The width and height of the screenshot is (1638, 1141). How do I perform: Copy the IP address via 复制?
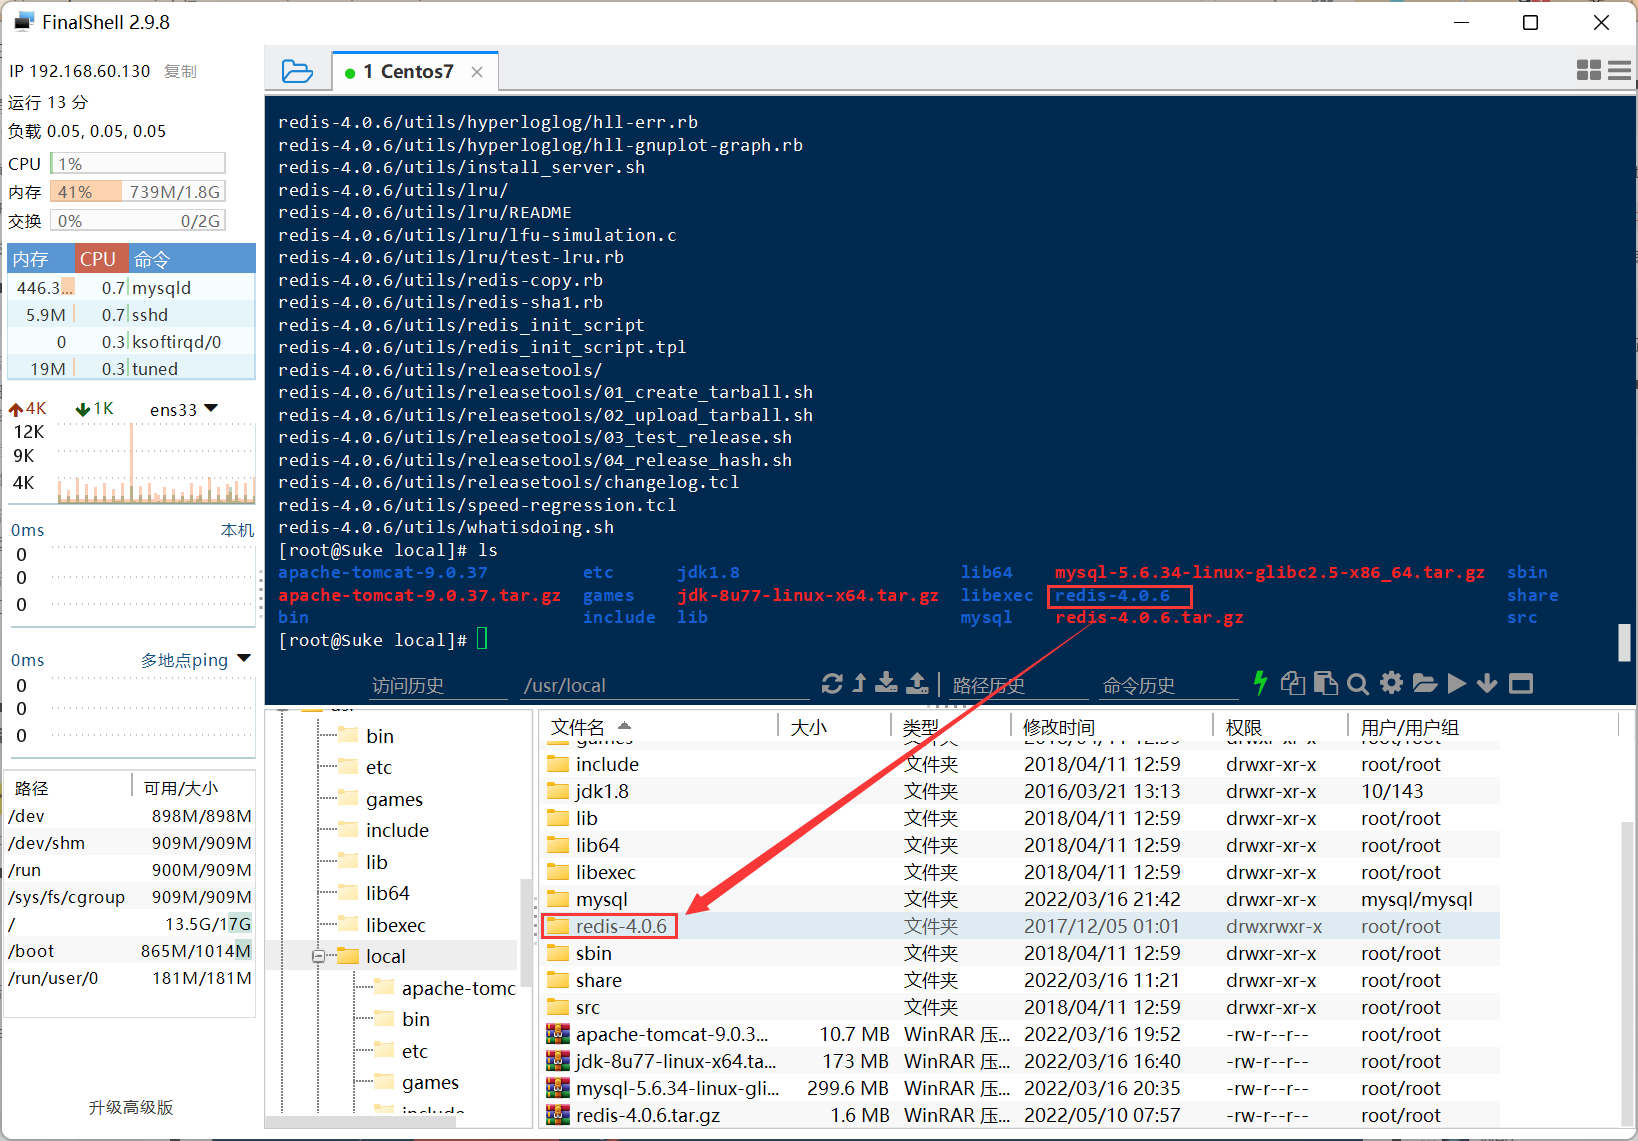point(180,72)
